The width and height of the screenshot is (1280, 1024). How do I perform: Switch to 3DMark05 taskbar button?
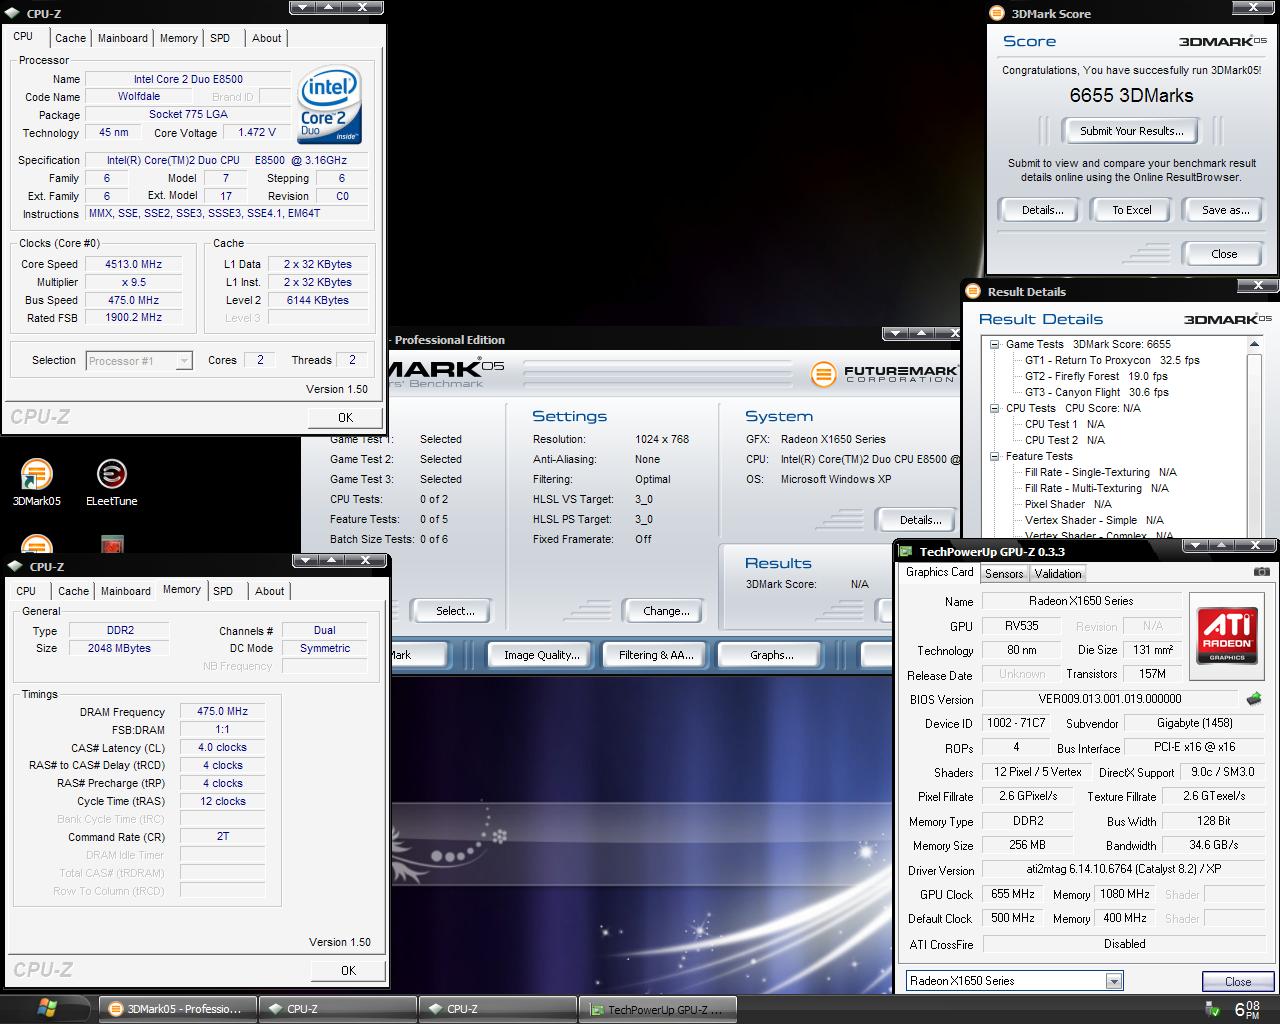[178, 1009]
